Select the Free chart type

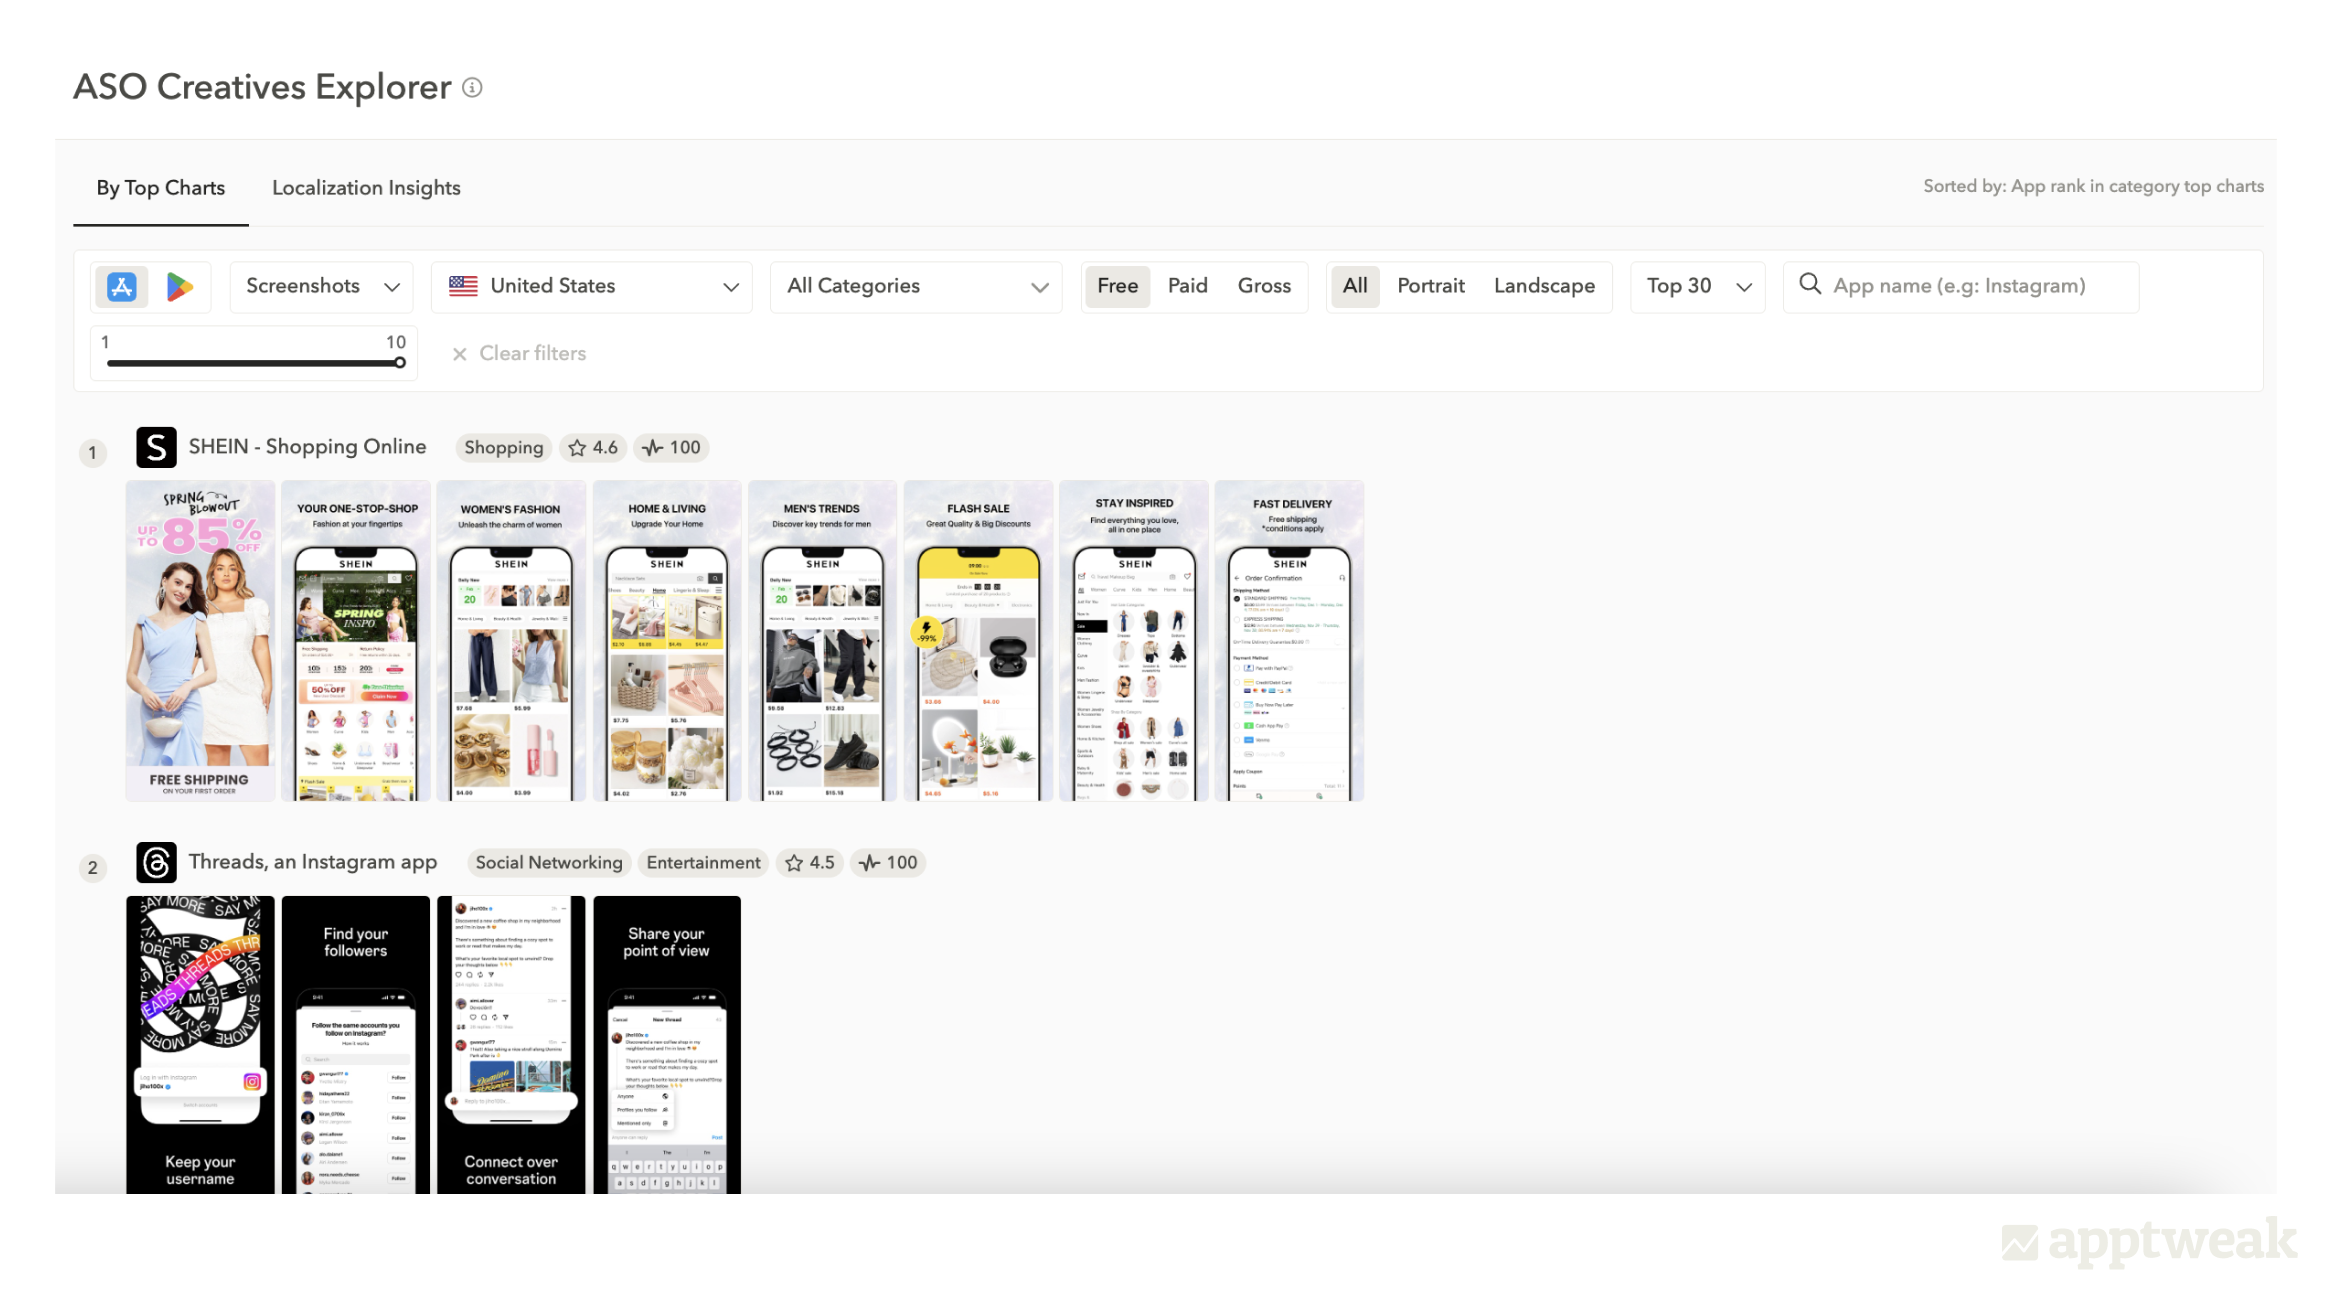[x=1117, y=286]
